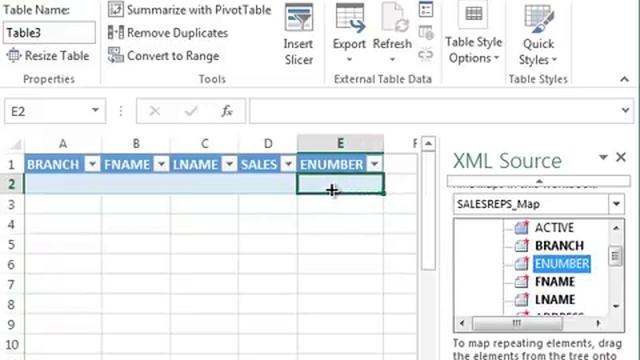Select the BRANCH element in XML tree
The image size is (640, 360).
559,245
